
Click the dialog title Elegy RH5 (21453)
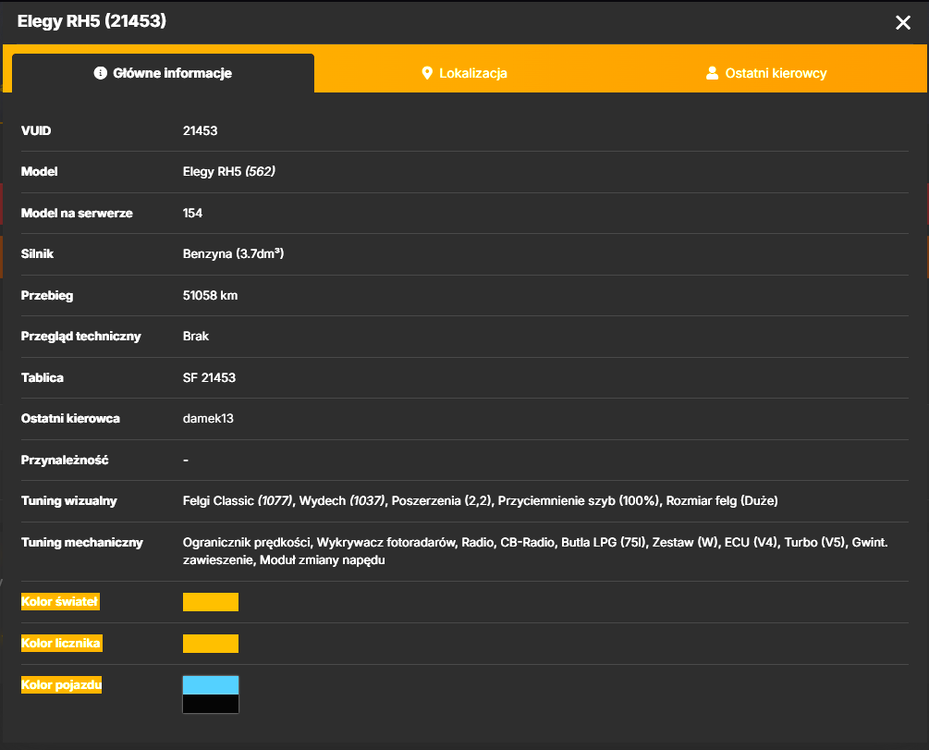(92, 21)
